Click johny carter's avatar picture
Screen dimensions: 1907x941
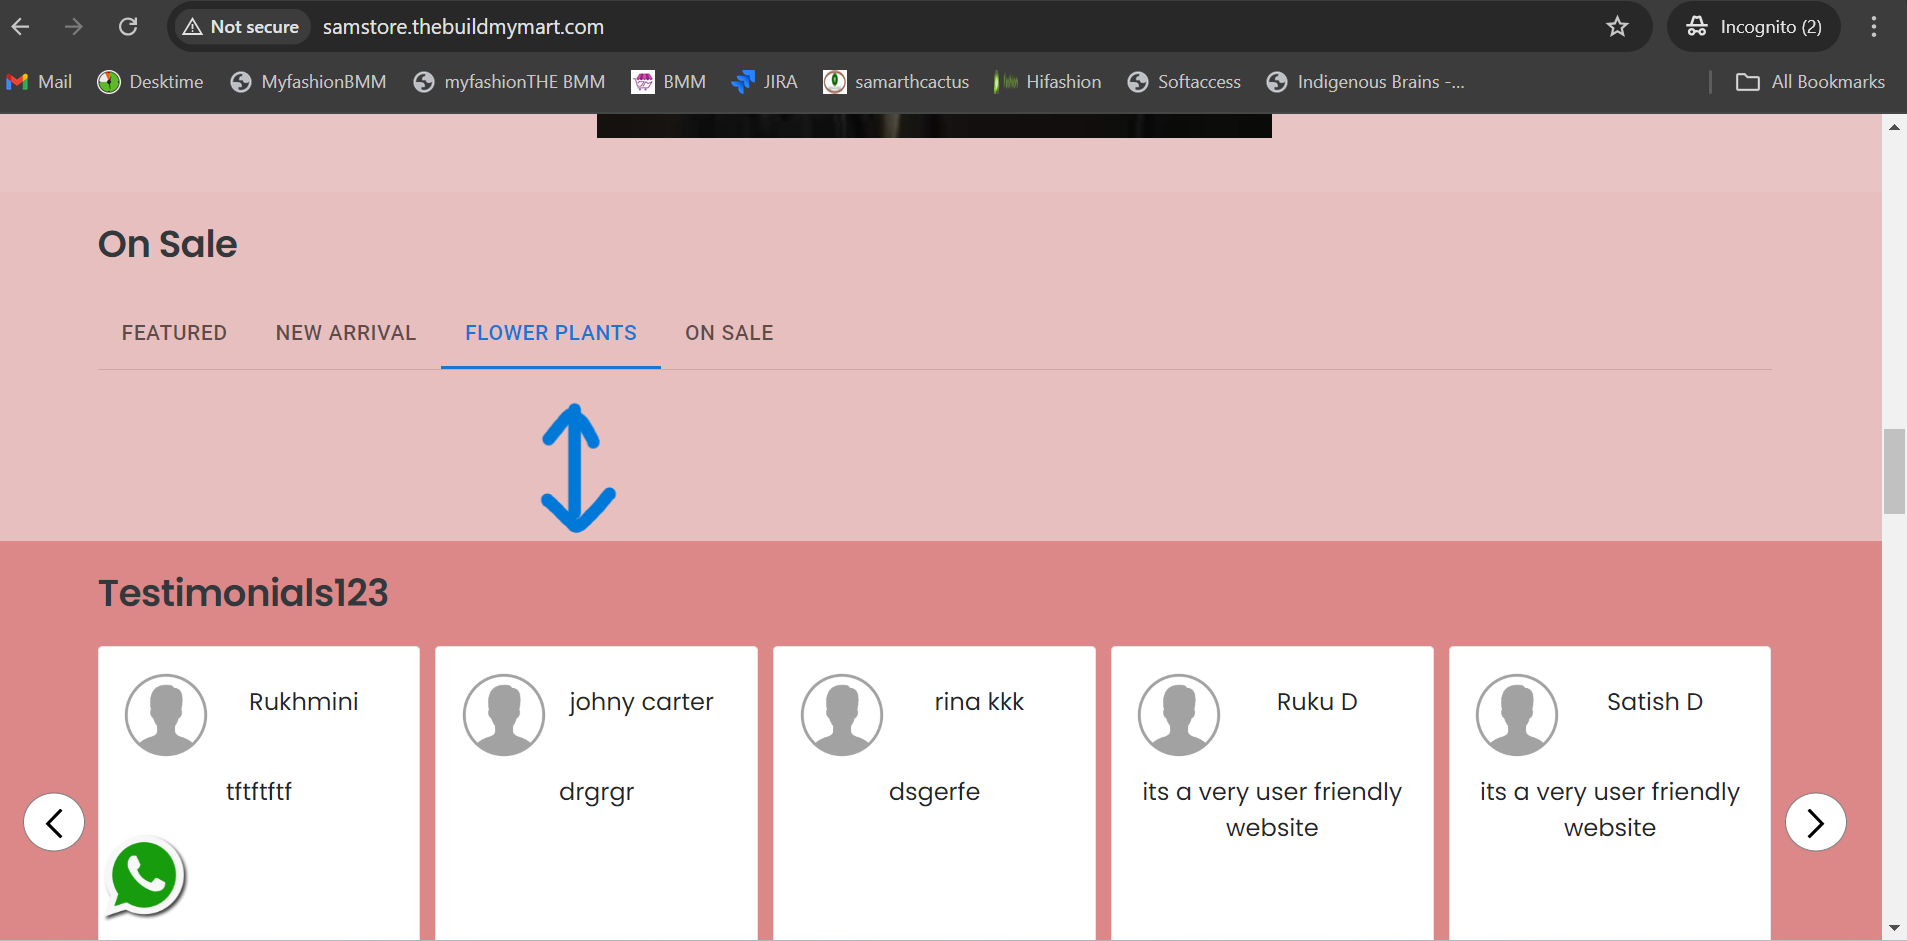tap(504, 715)
